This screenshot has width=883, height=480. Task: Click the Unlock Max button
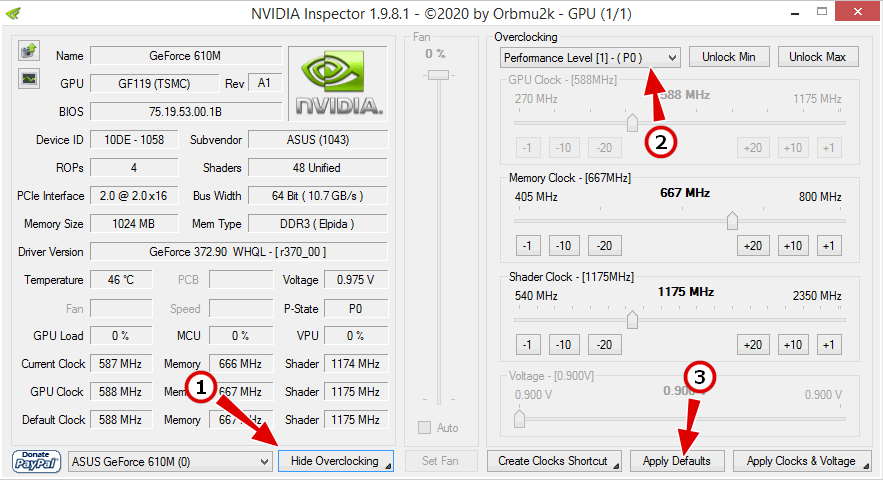[817, 57]
